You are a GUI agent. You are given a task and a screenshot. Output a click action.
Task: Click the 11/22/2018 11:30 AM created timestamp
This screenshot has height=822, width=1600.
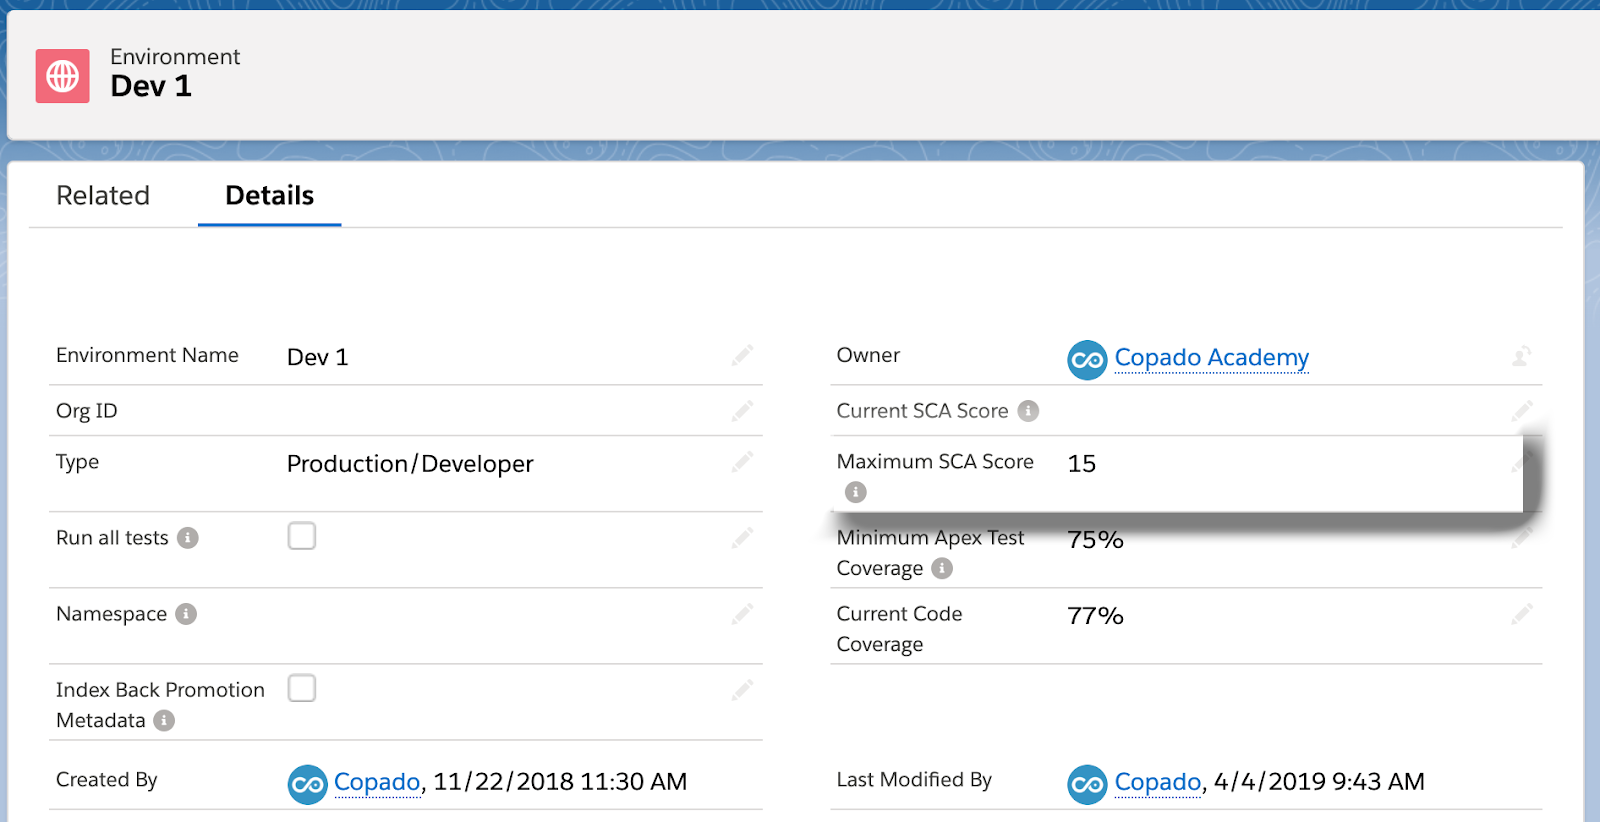coord(560,782)
